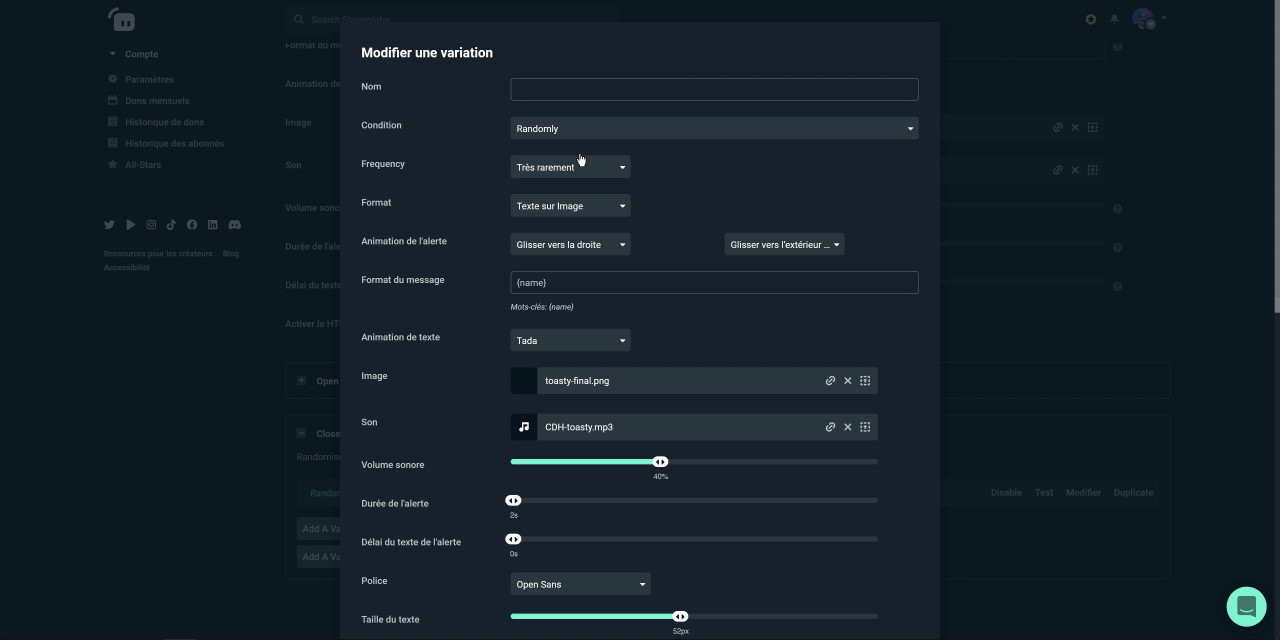This screenshot has height=640, width=1280.
Task: Remove the CDH-toasty.mp3 sound file
Action: pyautogui.click(x=848, y=427)
